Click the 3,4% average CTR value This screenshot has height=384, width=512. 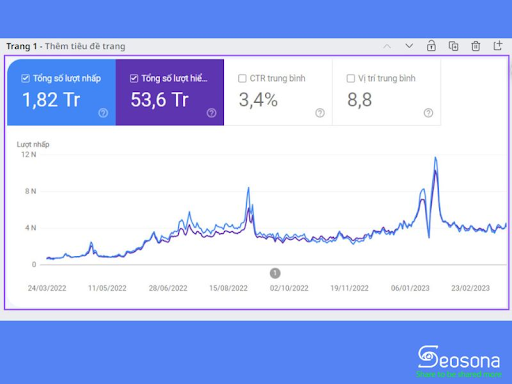(258, 100)
